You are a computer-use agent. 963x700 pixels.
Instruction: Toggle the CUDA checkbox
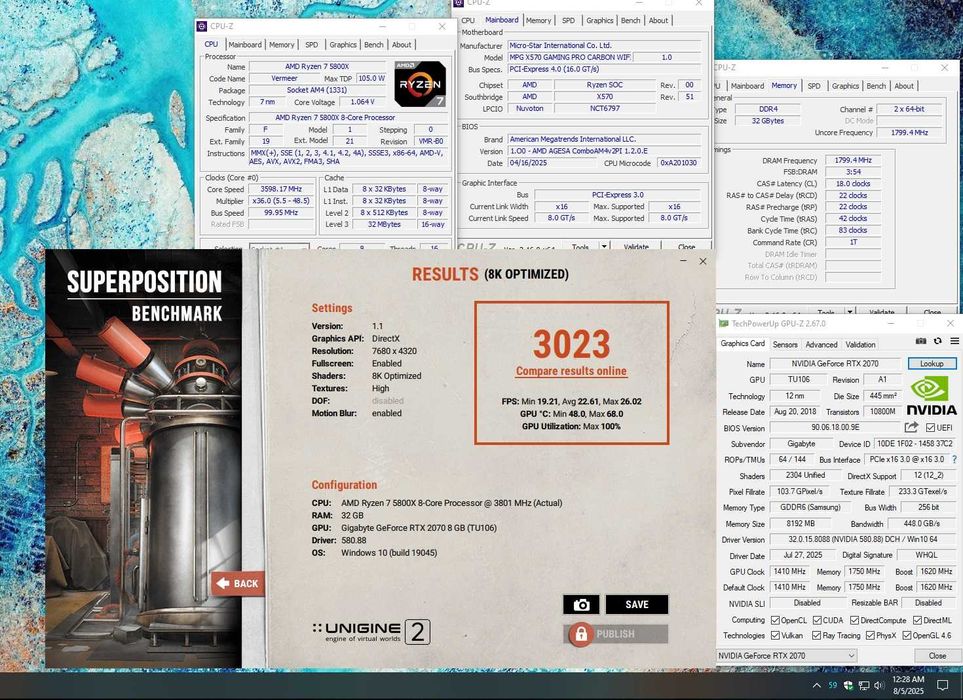pyautogui.click(x=817, y=620)
